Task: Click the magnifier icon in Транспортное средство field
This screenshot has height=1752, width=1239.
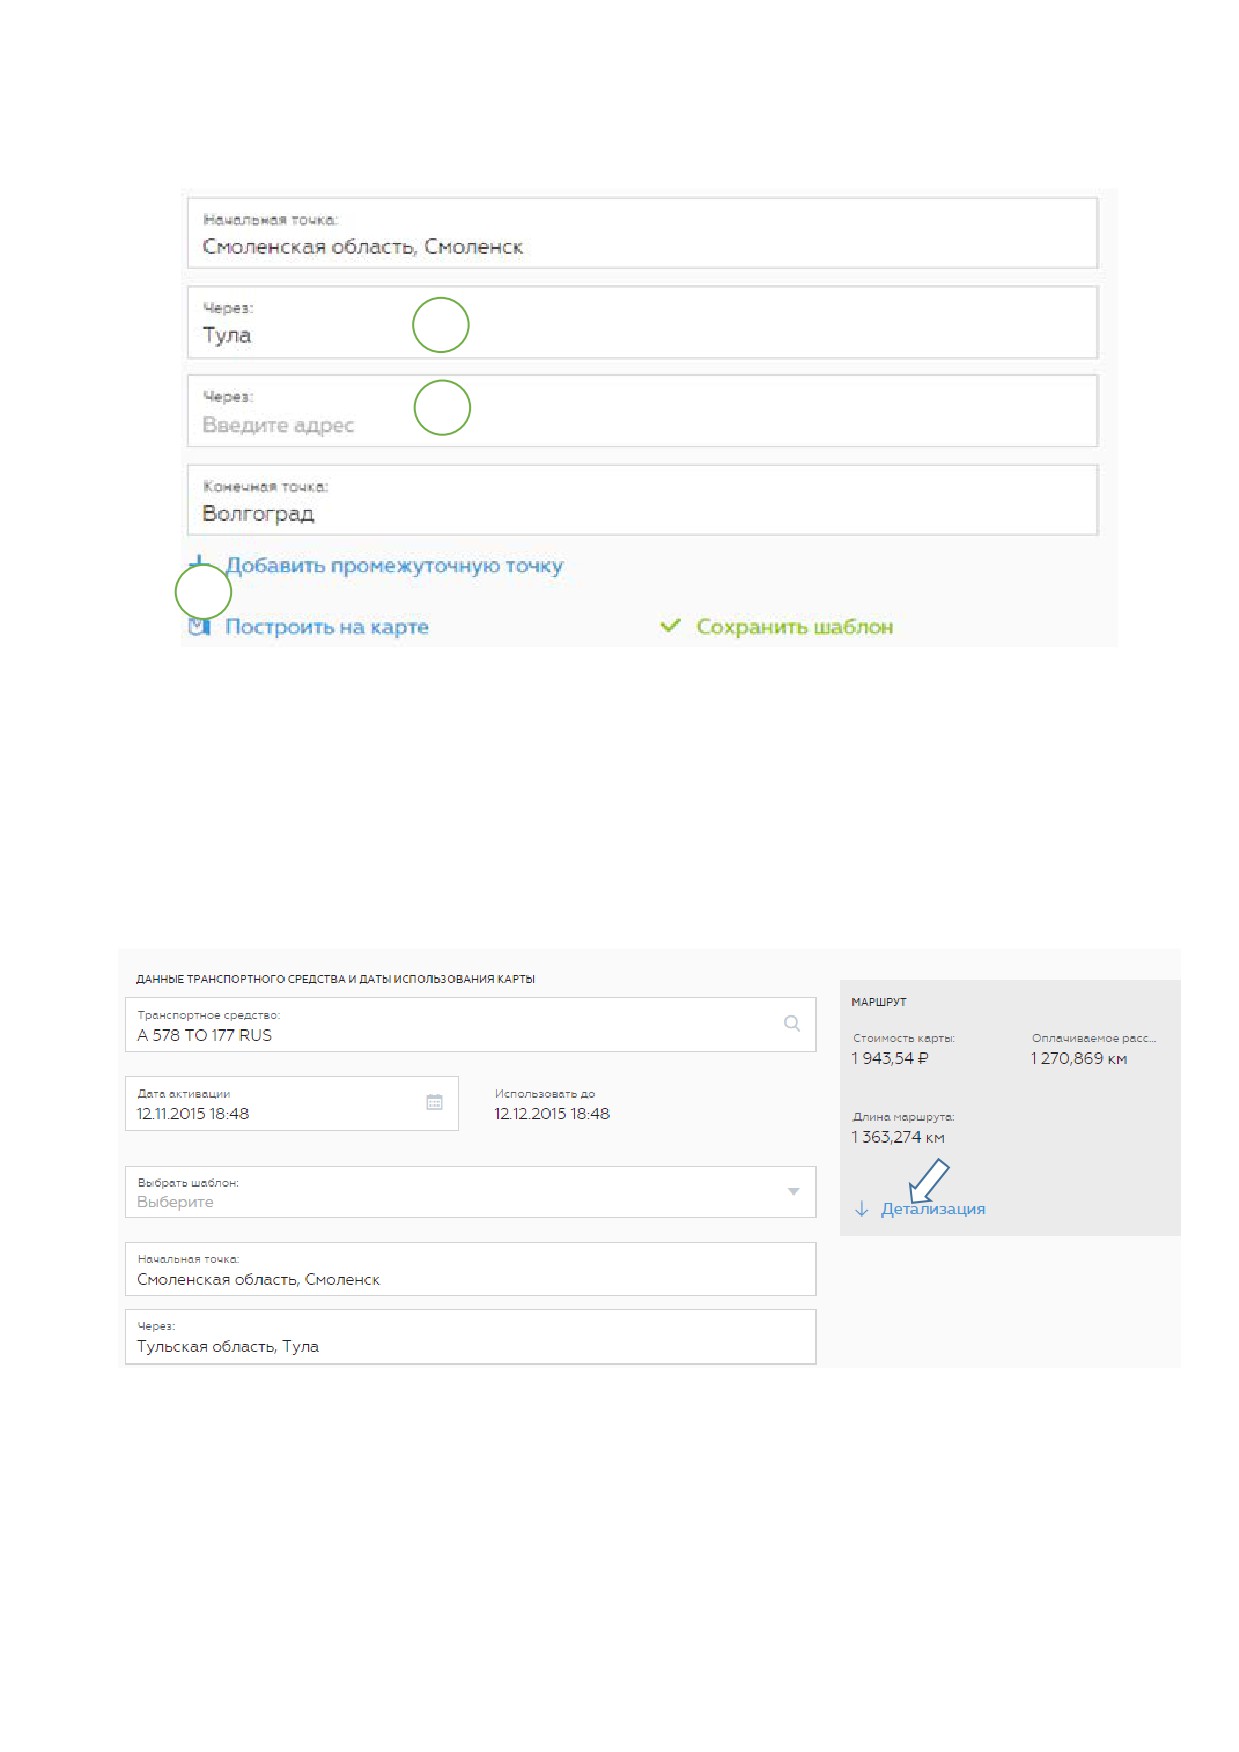Action: coord(792,1023)
